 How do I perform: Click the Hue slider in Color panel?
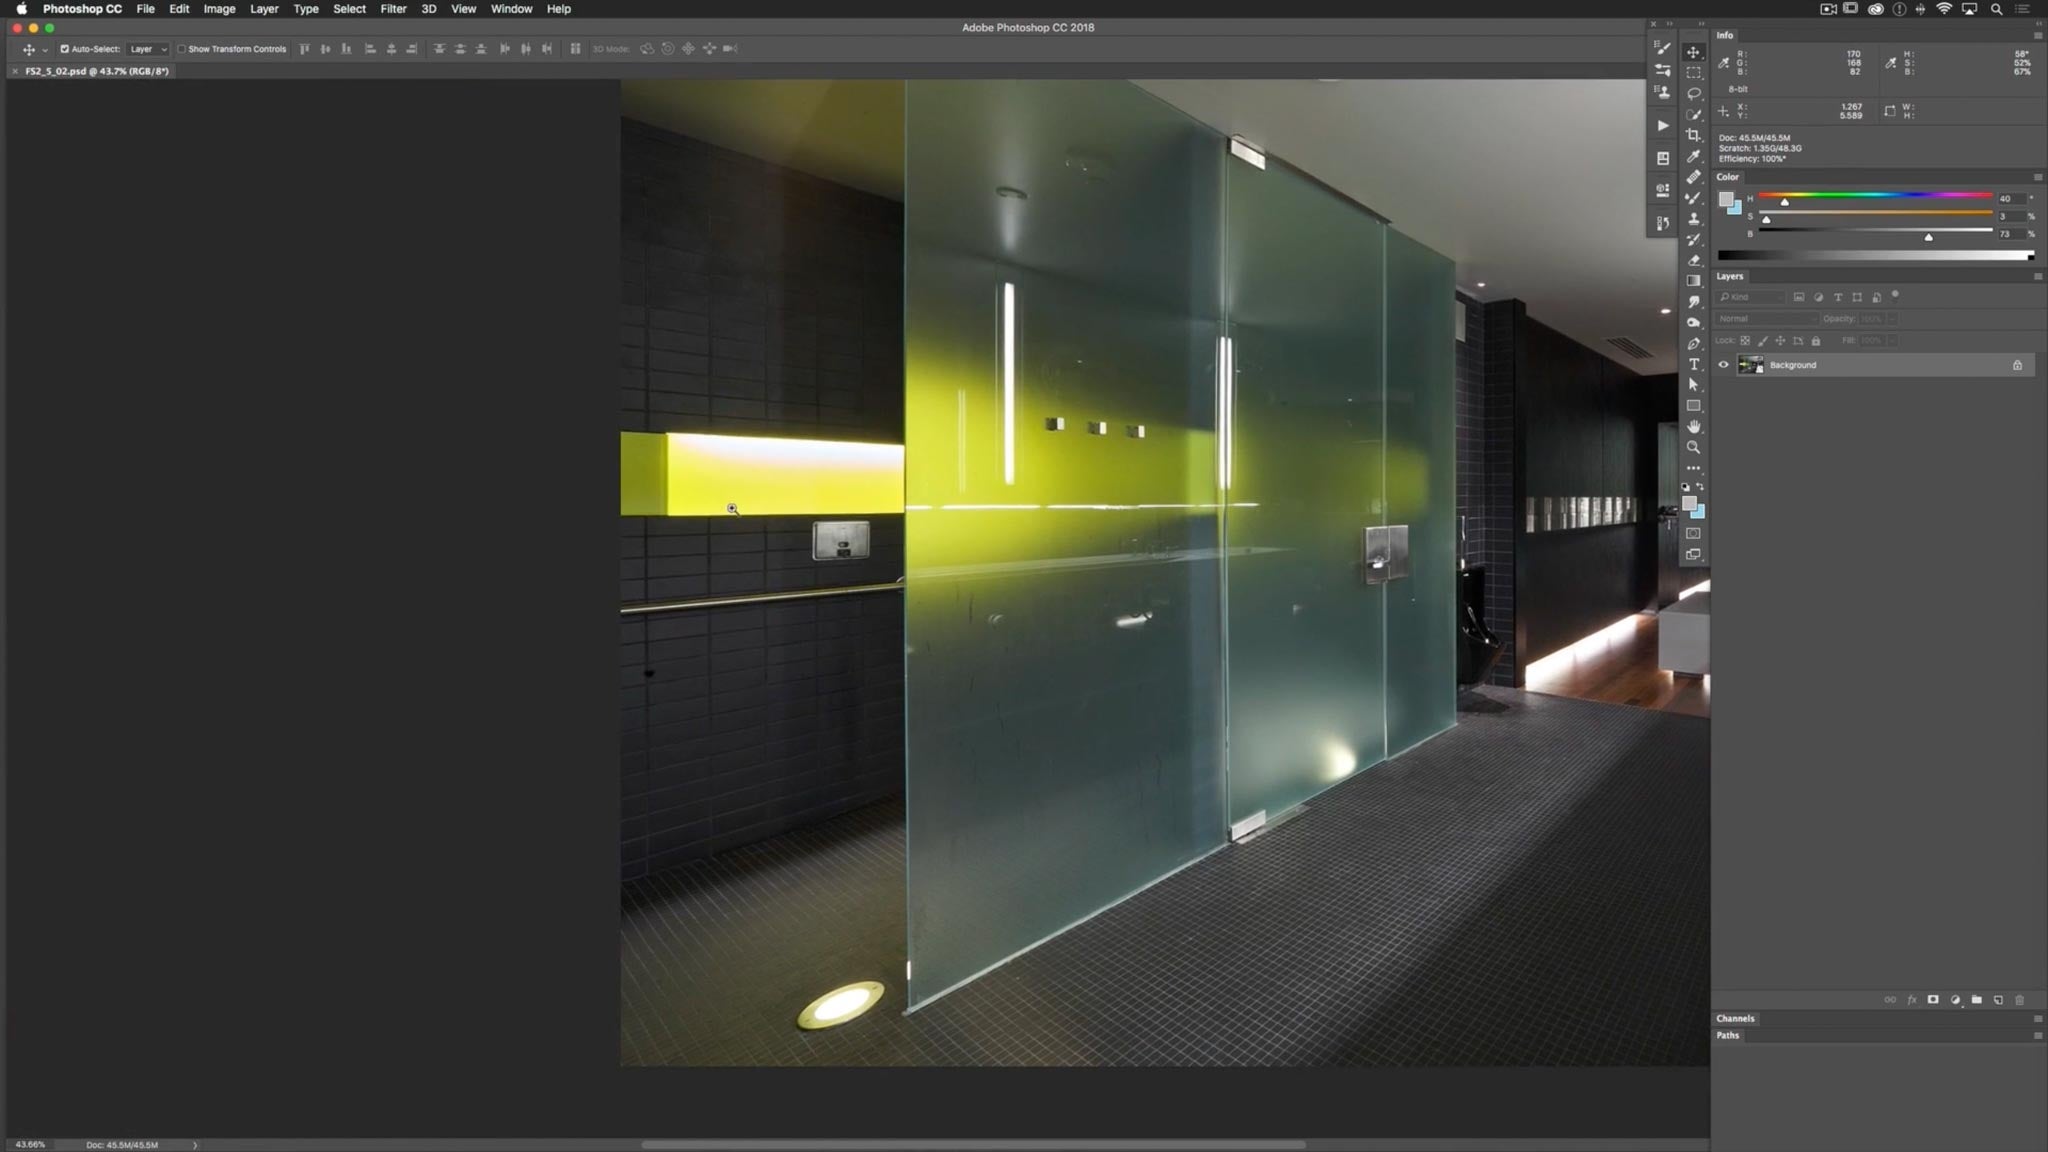pos(1875,196)
